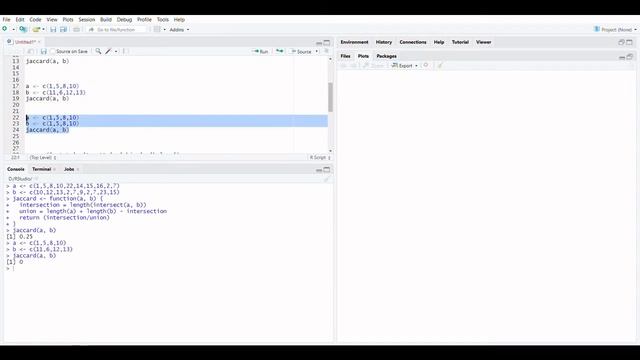Click the print icon in main toolbar

pyautogui.click(x=76, y=29)
